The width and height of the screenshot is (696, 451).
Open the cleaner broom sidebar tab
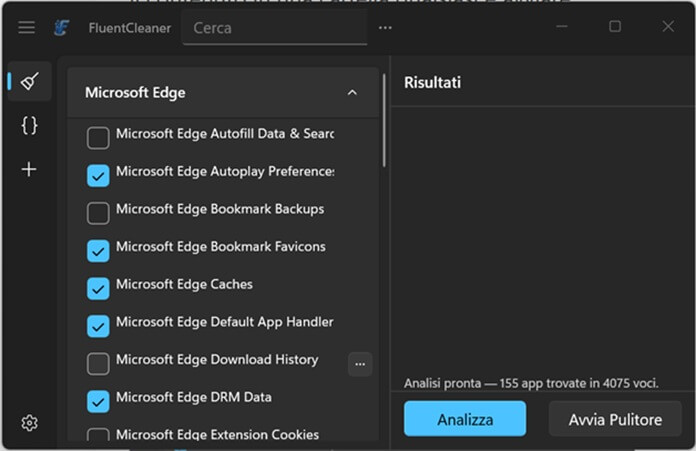coord(30,81)
